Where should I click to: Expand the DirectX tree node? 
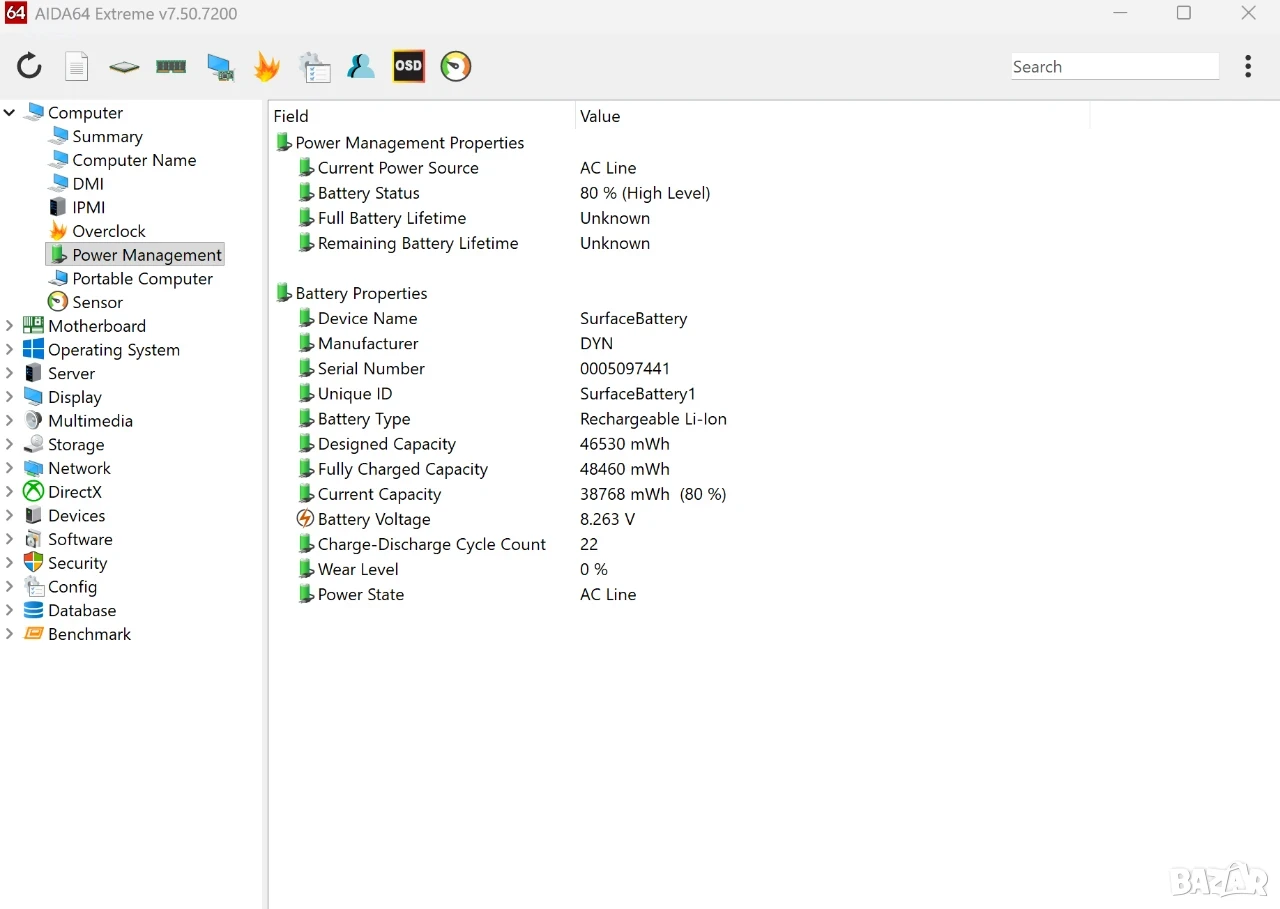pos(10,492)
